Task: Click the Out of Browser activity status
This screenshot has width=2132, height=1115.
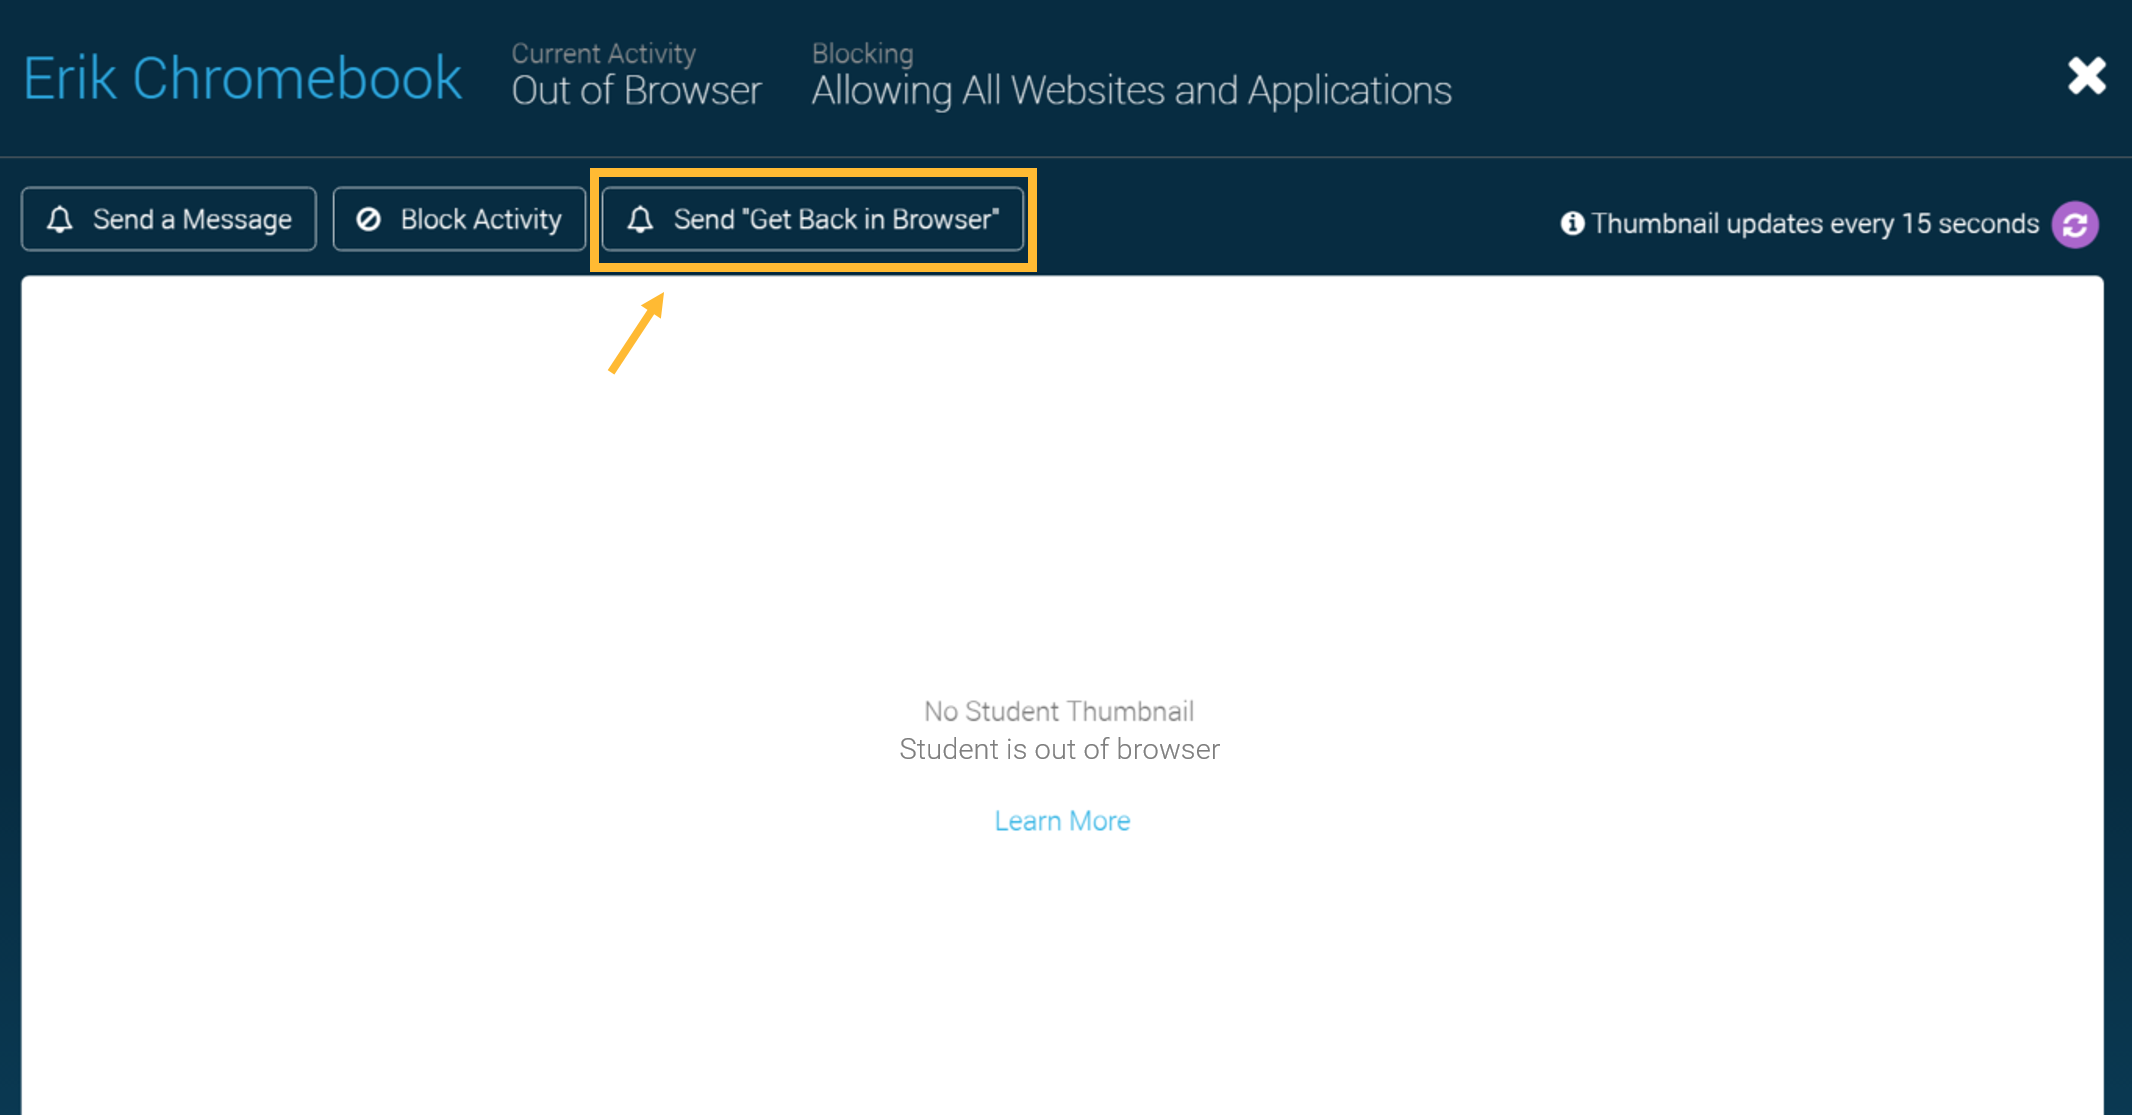Action: pyautogui.click(x=636, y=91)
